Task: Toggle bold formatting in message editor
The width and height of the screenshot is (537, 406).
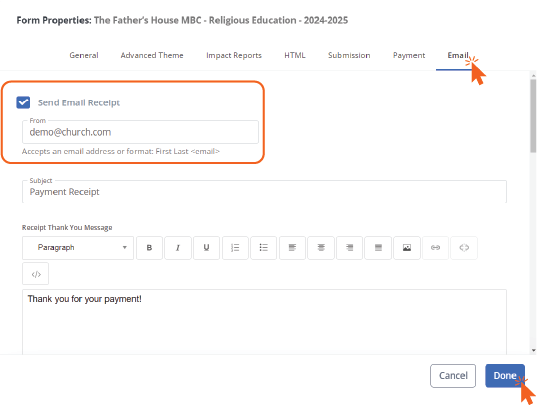Action: coord(149,248)
